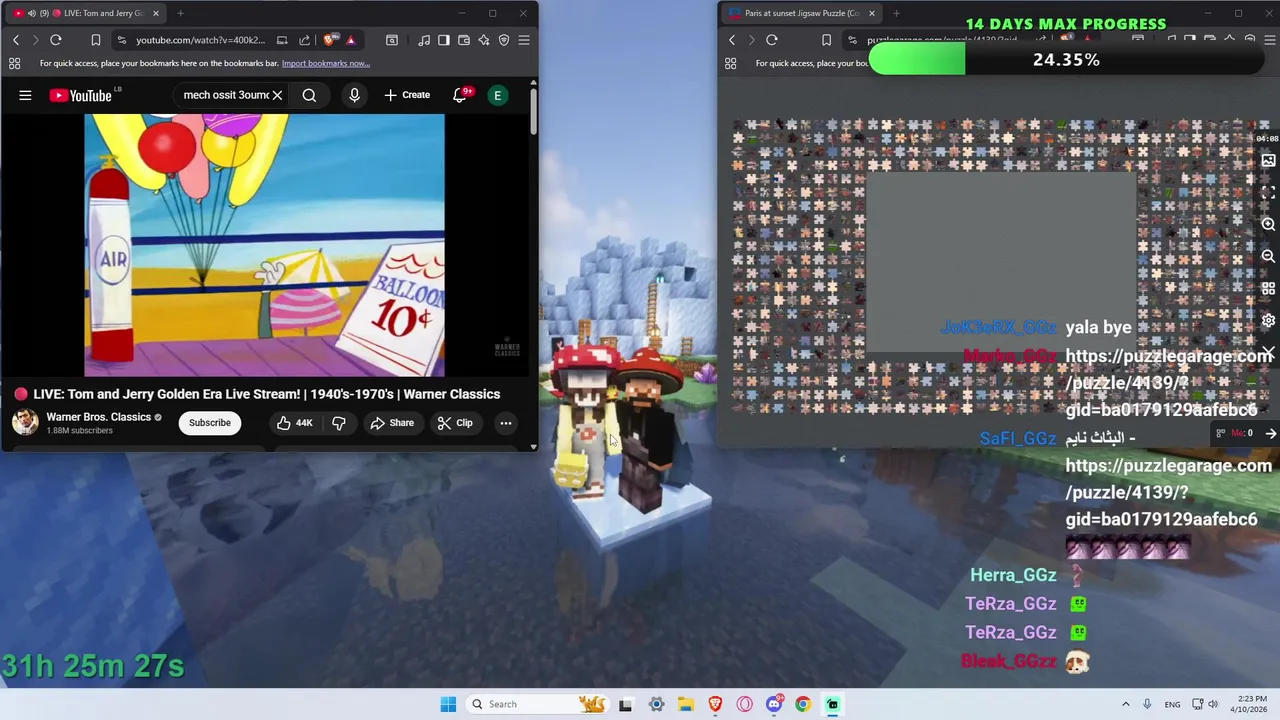Reload the puzzlegarage page
This screenshot has height=720, width=1280.
[772, 40]
